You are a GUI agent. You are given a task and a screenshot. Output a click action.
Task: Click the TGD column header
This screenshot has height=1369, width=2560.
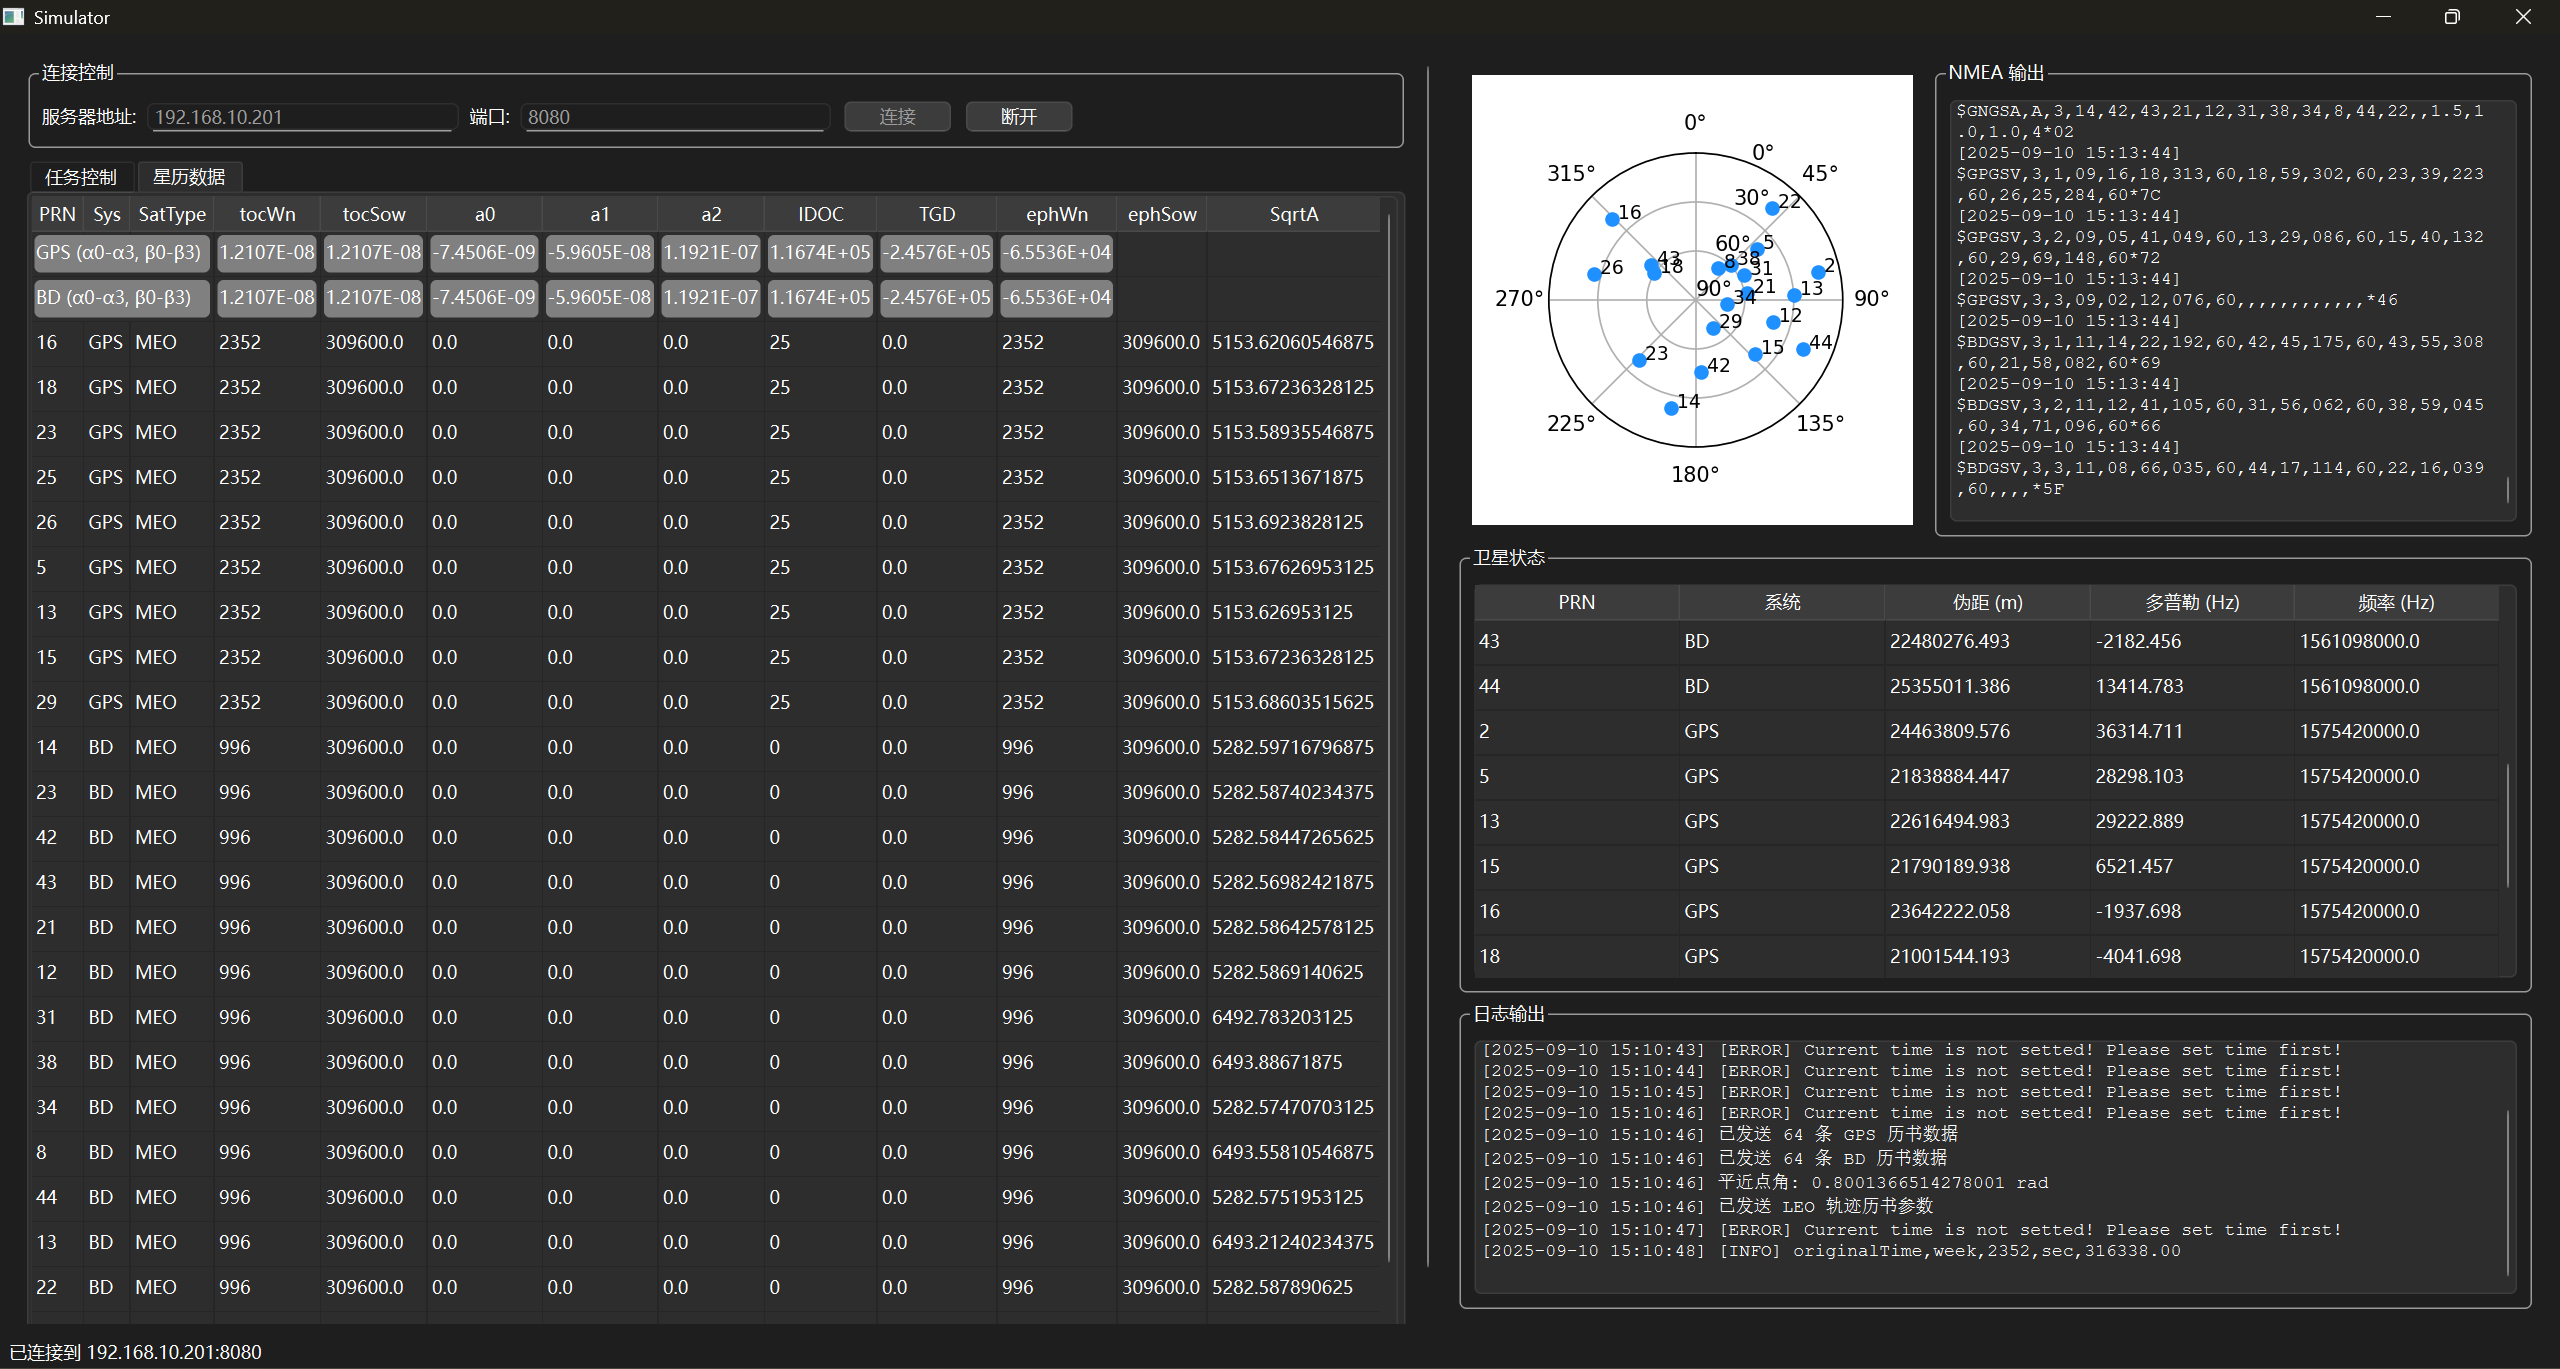click(937, 214)
